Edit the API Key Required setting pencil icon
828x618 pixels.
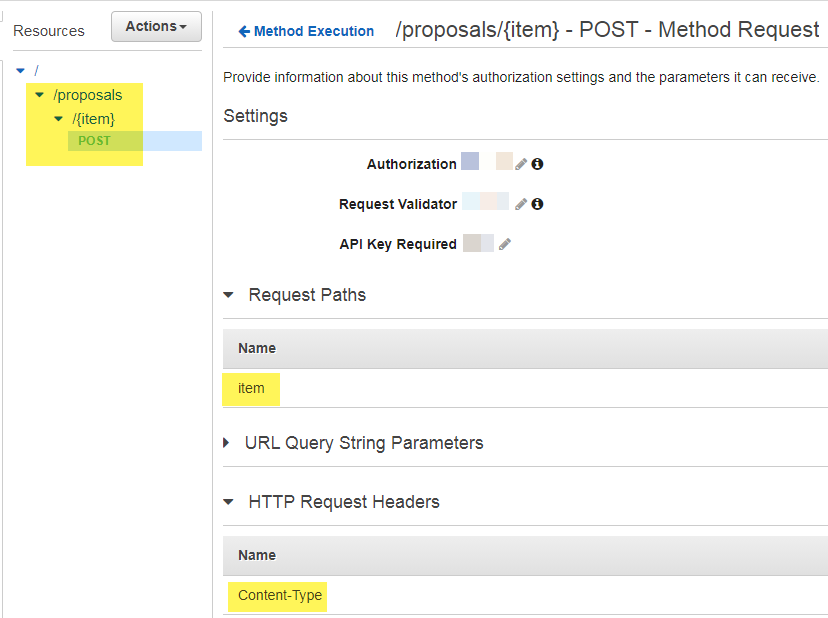pos(505,242)
